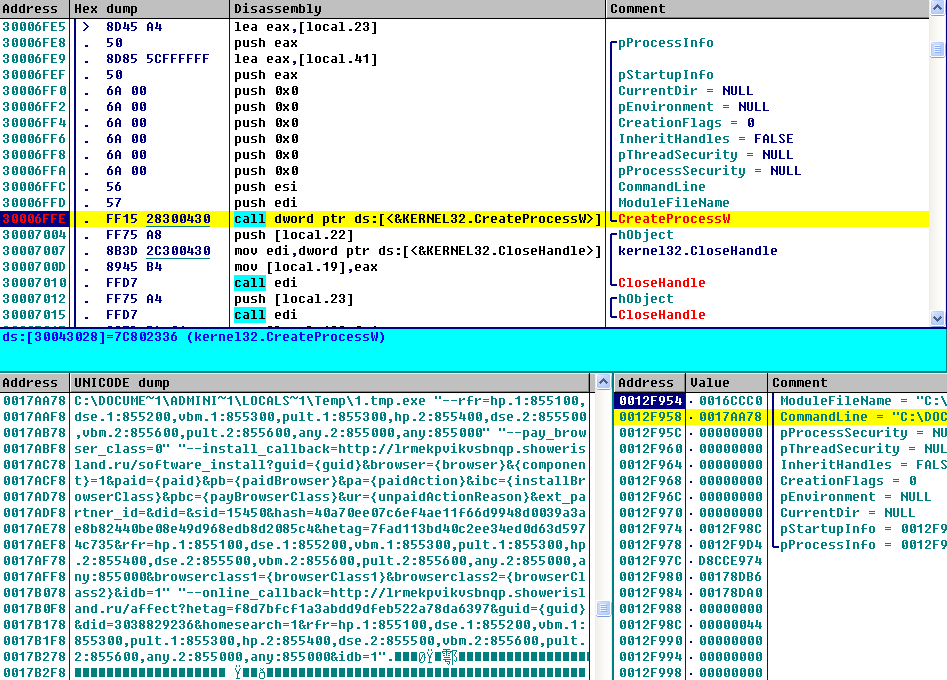Select the pStartupInfo stack comment row
Image resolution: width=947 pixels, height=680 pixels.
tap(860, 529)
